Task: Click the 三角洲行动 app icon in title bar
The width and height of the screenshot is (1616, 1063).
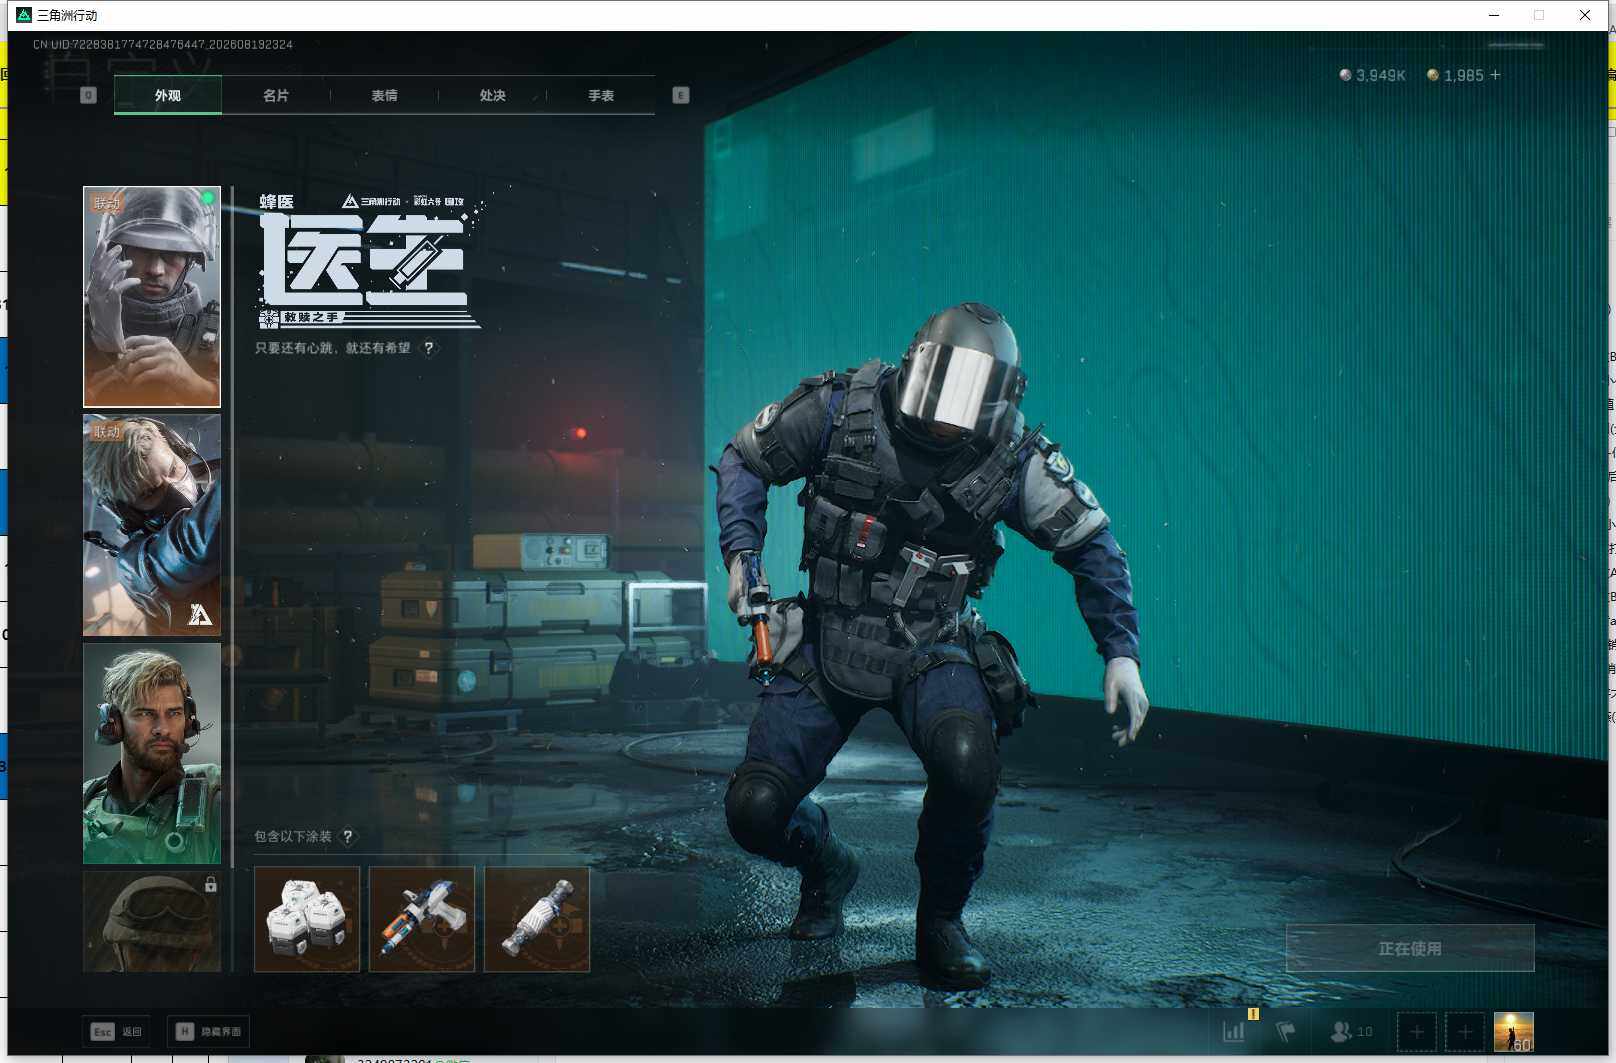Action: 24,15
